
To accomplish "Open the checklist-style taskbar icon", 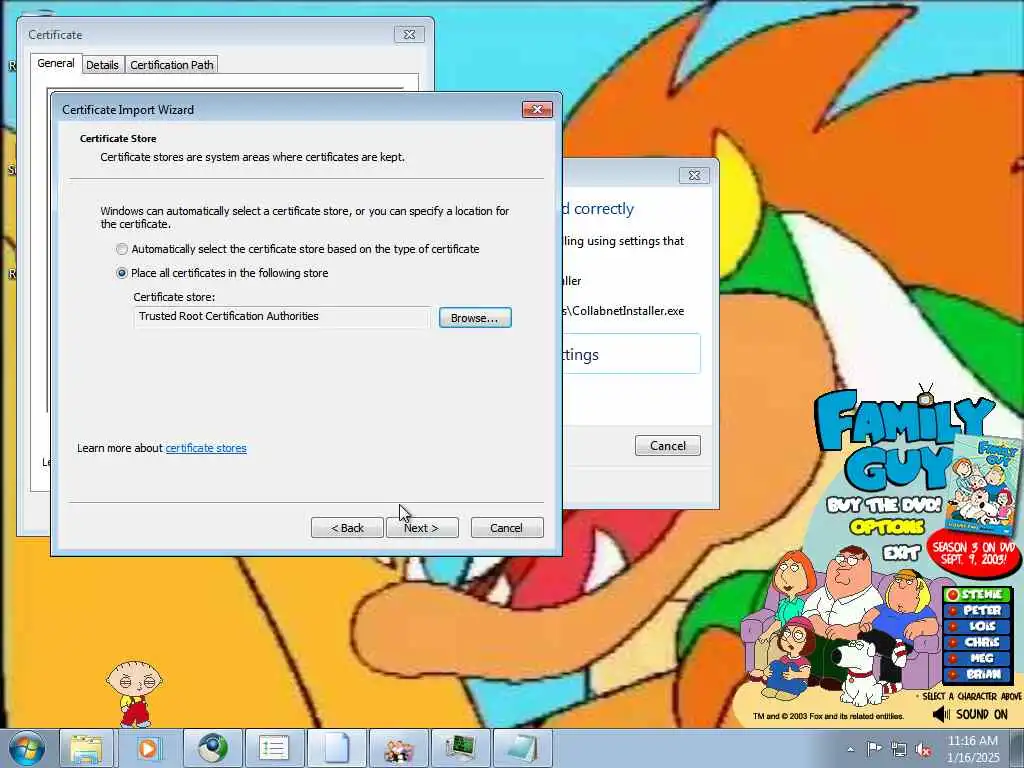I will tap(274, 748).
